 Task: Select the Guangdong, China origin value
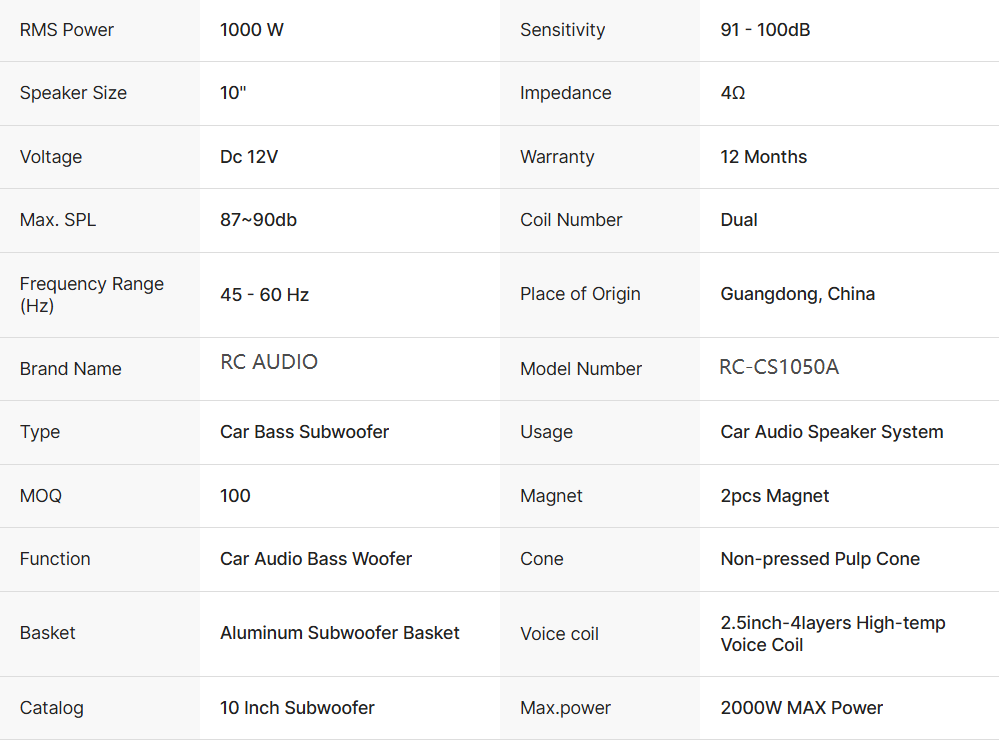click(797, 294)
